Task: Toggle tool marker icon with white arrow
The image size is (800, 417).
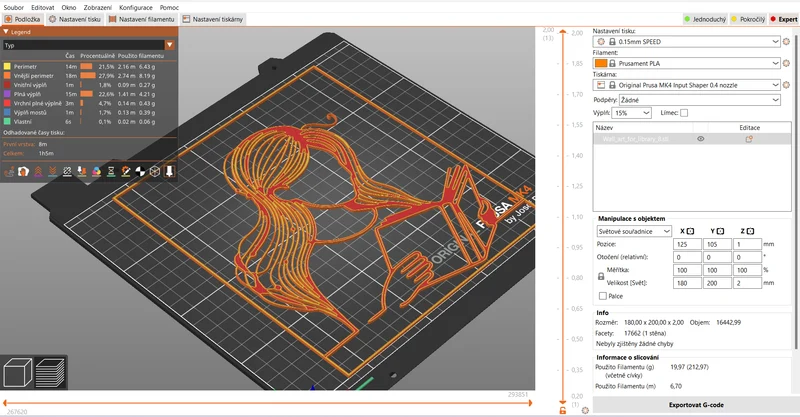Action: [169, 171]
